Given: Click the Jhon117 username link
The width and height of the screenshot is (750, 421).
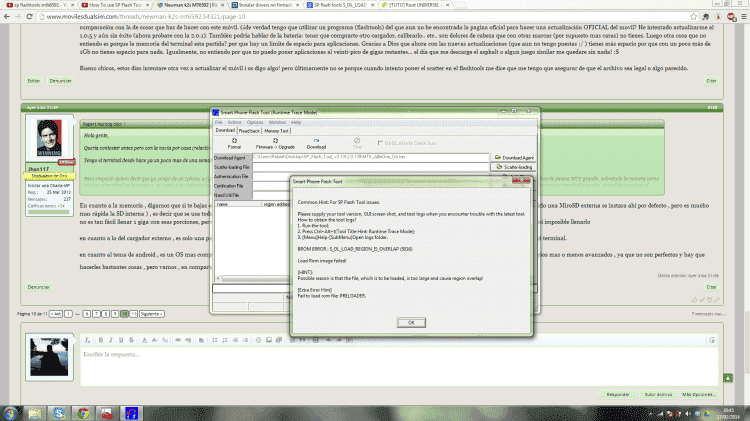Looking at the screenshot, I should click(38, 169).
